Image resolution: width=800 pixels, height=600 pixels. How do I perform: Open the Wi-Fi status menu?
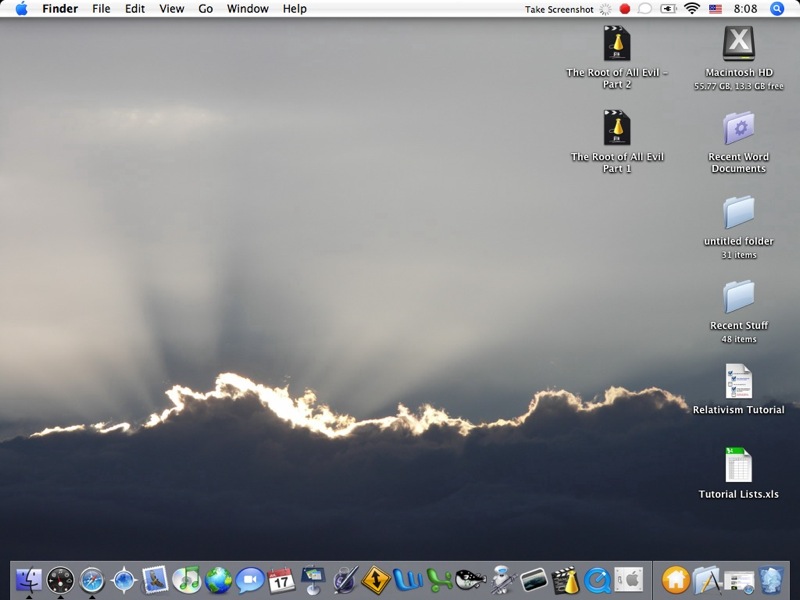point(691,9)
